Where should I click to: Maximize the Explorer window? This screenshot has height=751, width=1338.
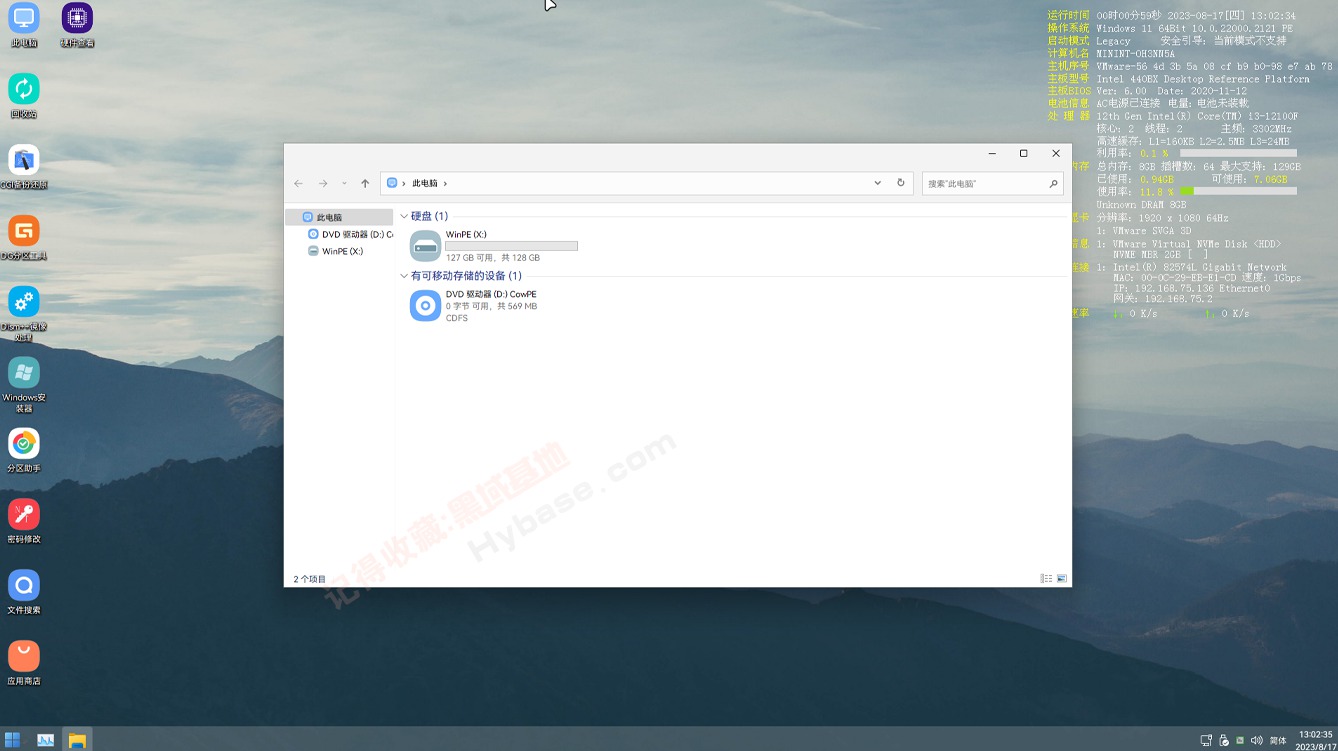click(1023, 154)
